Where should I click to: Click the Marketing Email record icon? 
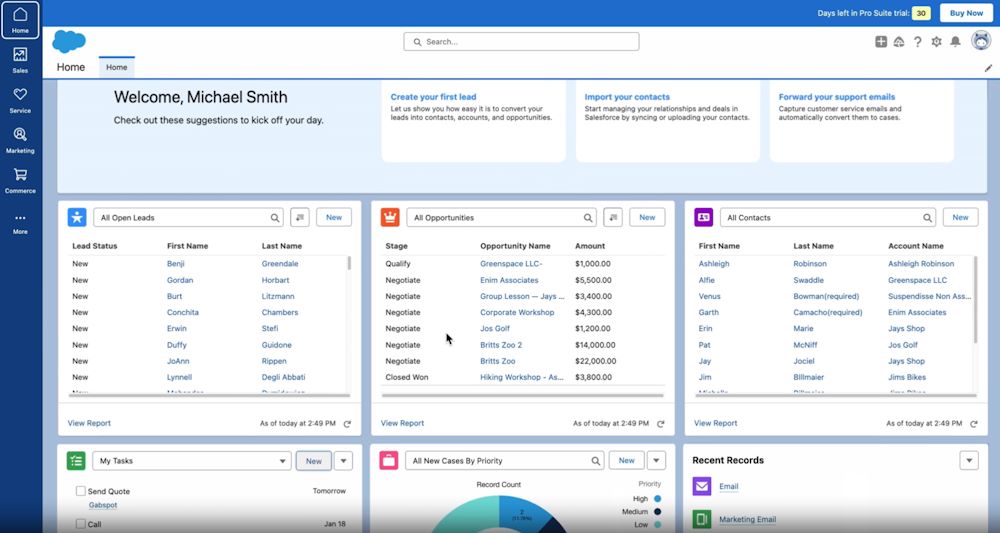click(702, 519)
